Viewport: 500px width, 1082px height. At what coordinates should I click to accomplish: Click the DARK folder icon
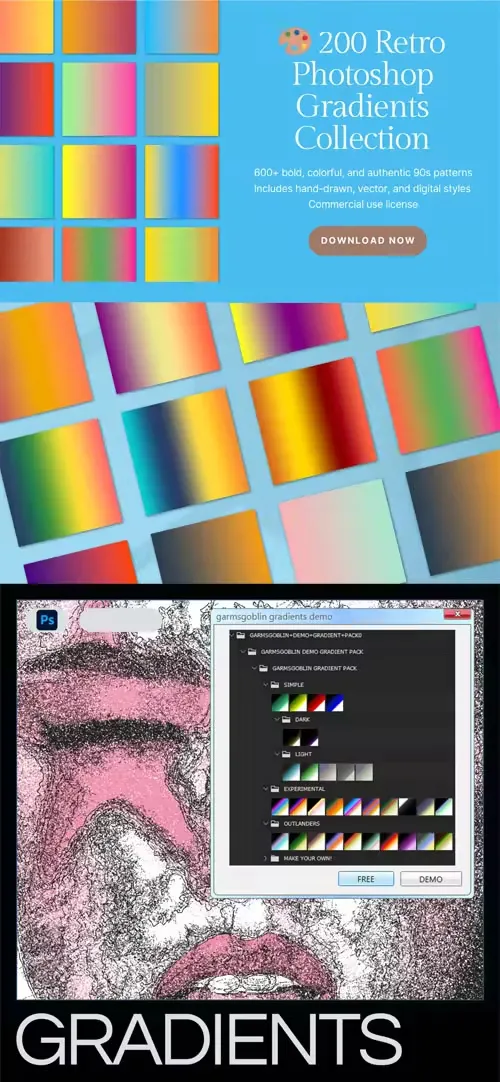(286, 719)
